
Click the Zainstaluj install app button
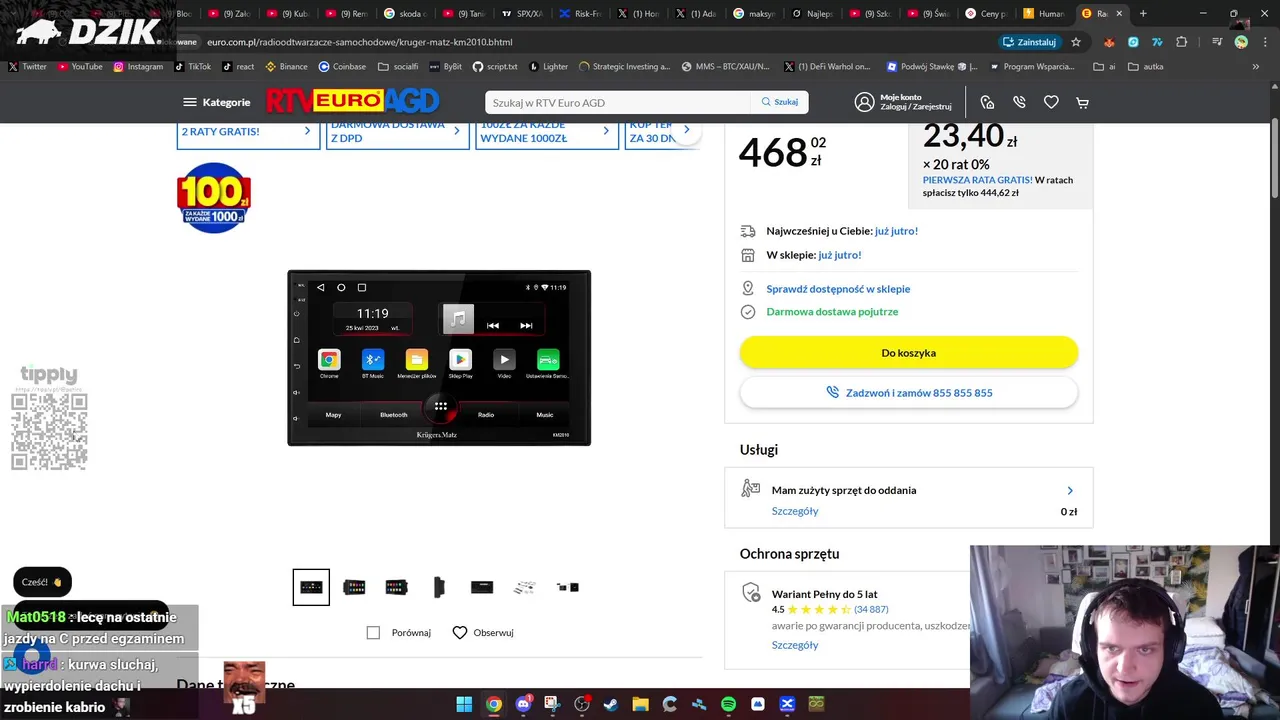(1030, 42)
